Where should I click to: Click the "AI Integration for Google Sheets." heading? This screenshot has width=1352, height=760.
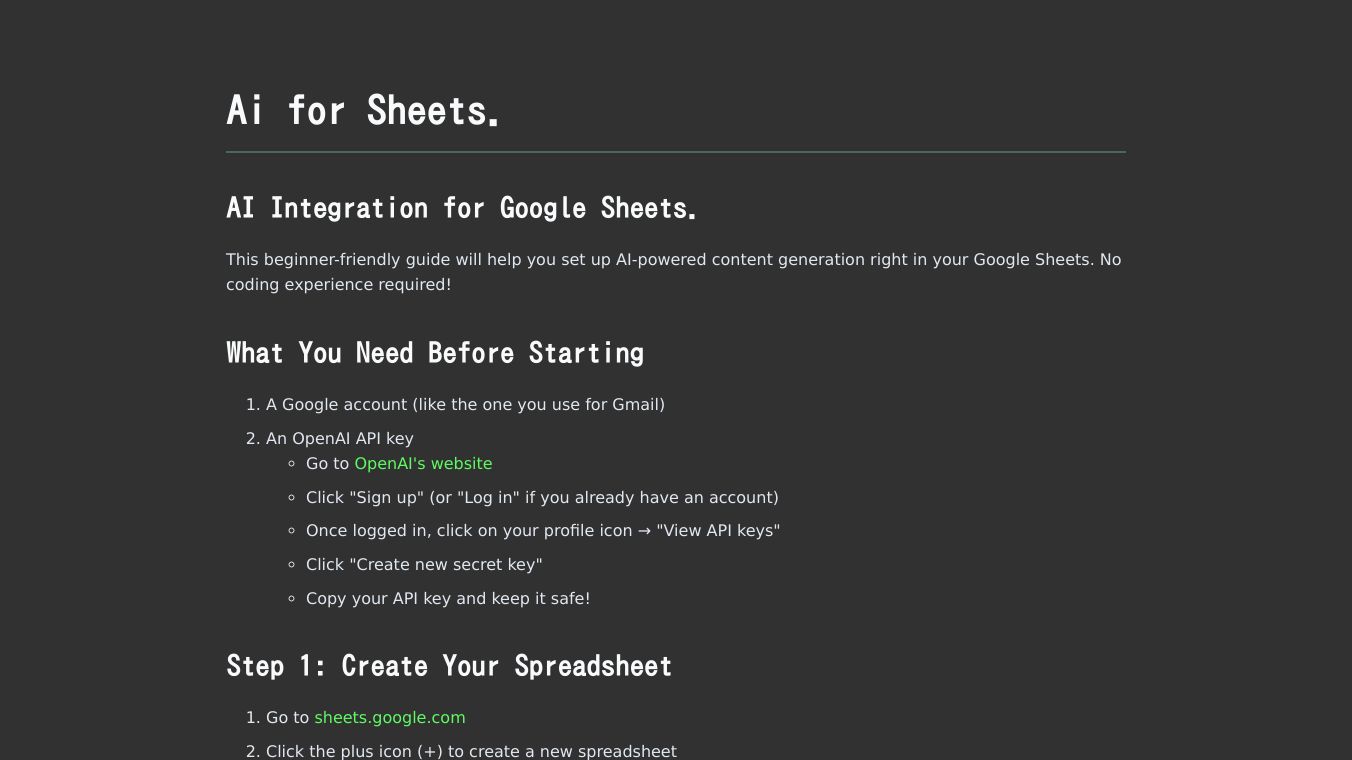pyautogui.click(x=460, y=208)
